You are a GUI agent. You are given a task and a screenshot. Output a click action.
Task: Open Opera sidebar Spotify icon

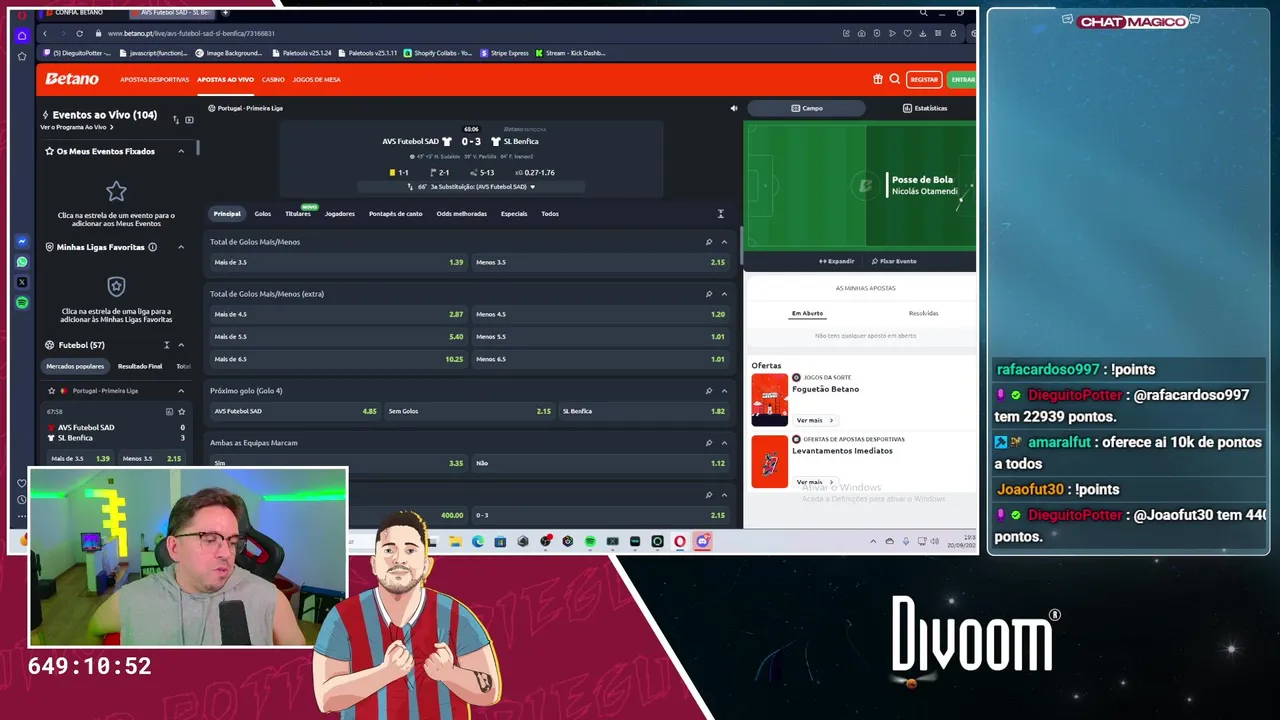[22, 302]
